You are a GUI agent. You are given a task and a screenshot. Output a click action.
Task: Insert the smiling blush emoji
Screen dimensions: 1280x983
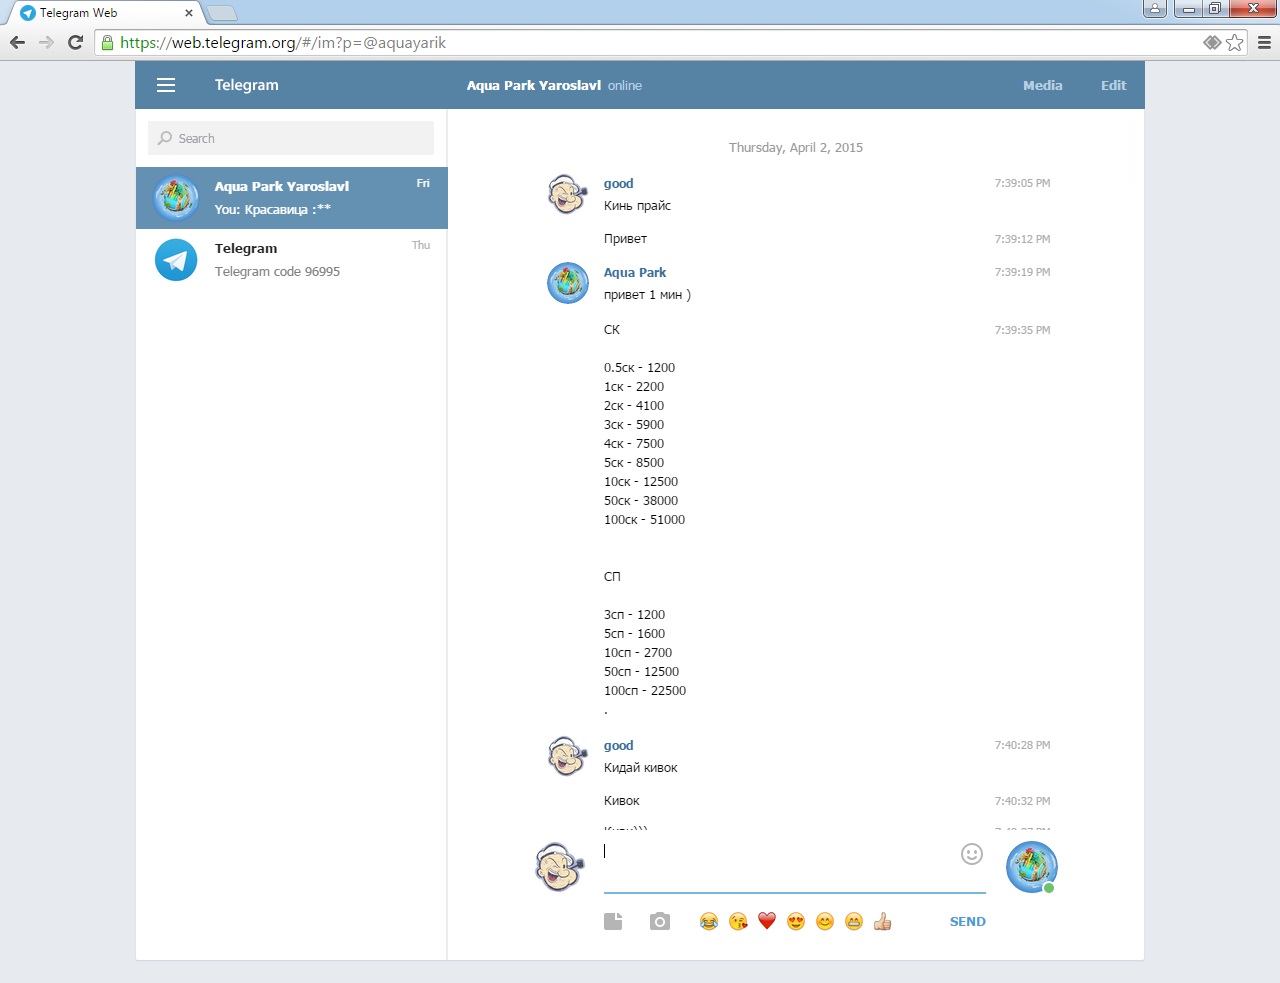click(x=825, y=921)
